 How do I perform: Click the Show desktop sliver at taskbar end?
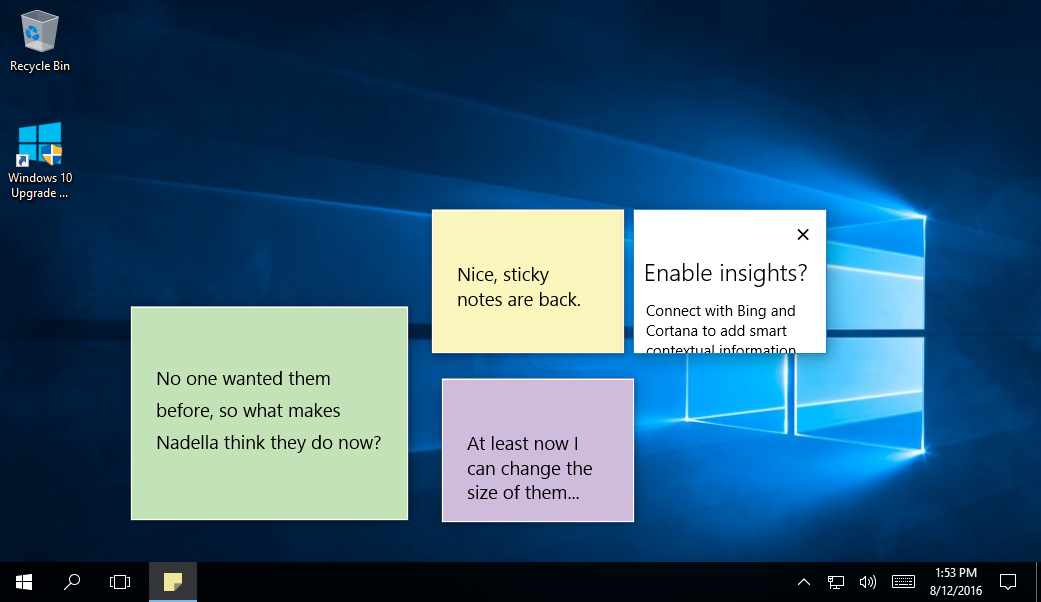tap(1038, 582)
